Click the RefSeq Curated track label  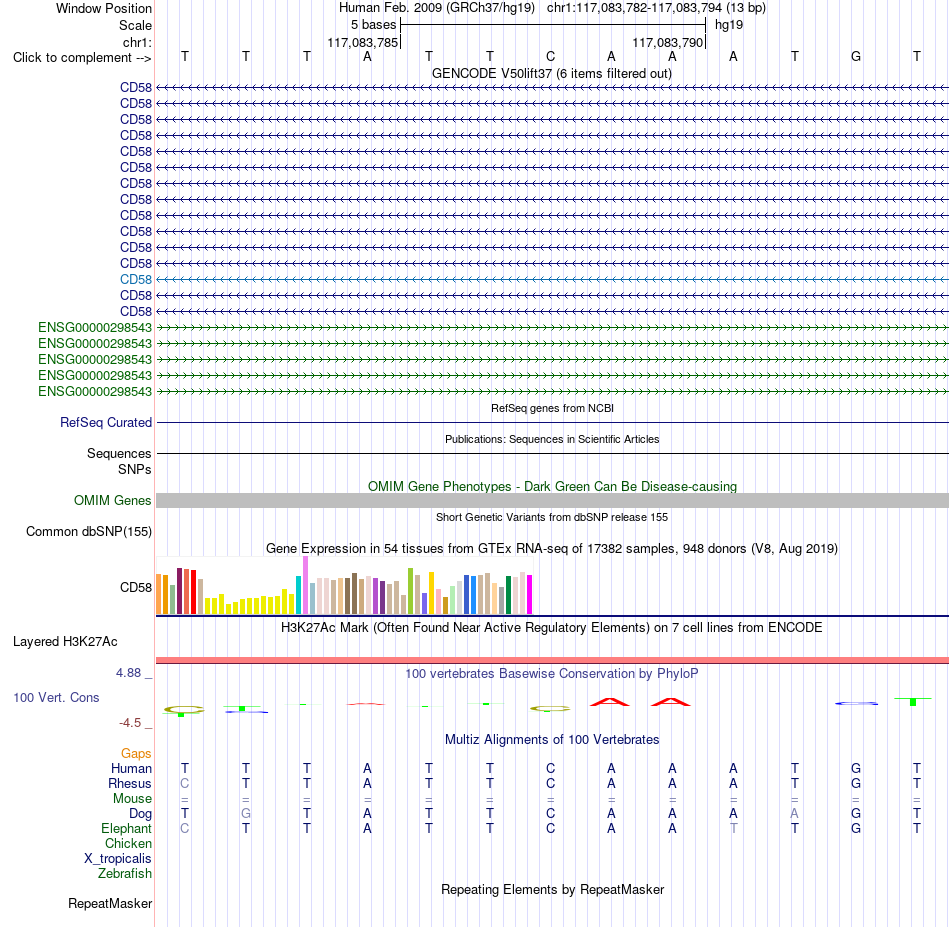pos(105,422)
